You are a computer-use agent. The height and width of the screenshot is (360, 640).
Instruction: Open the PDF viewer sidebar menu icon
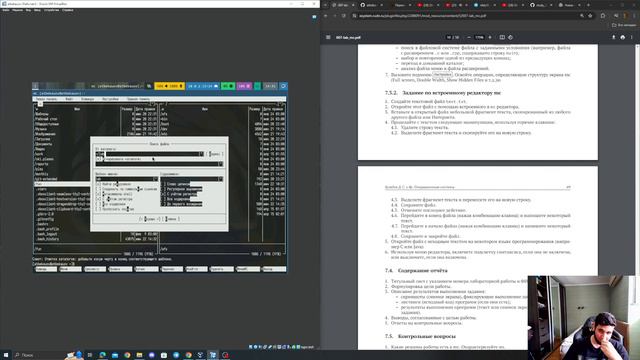click(328, 37)
